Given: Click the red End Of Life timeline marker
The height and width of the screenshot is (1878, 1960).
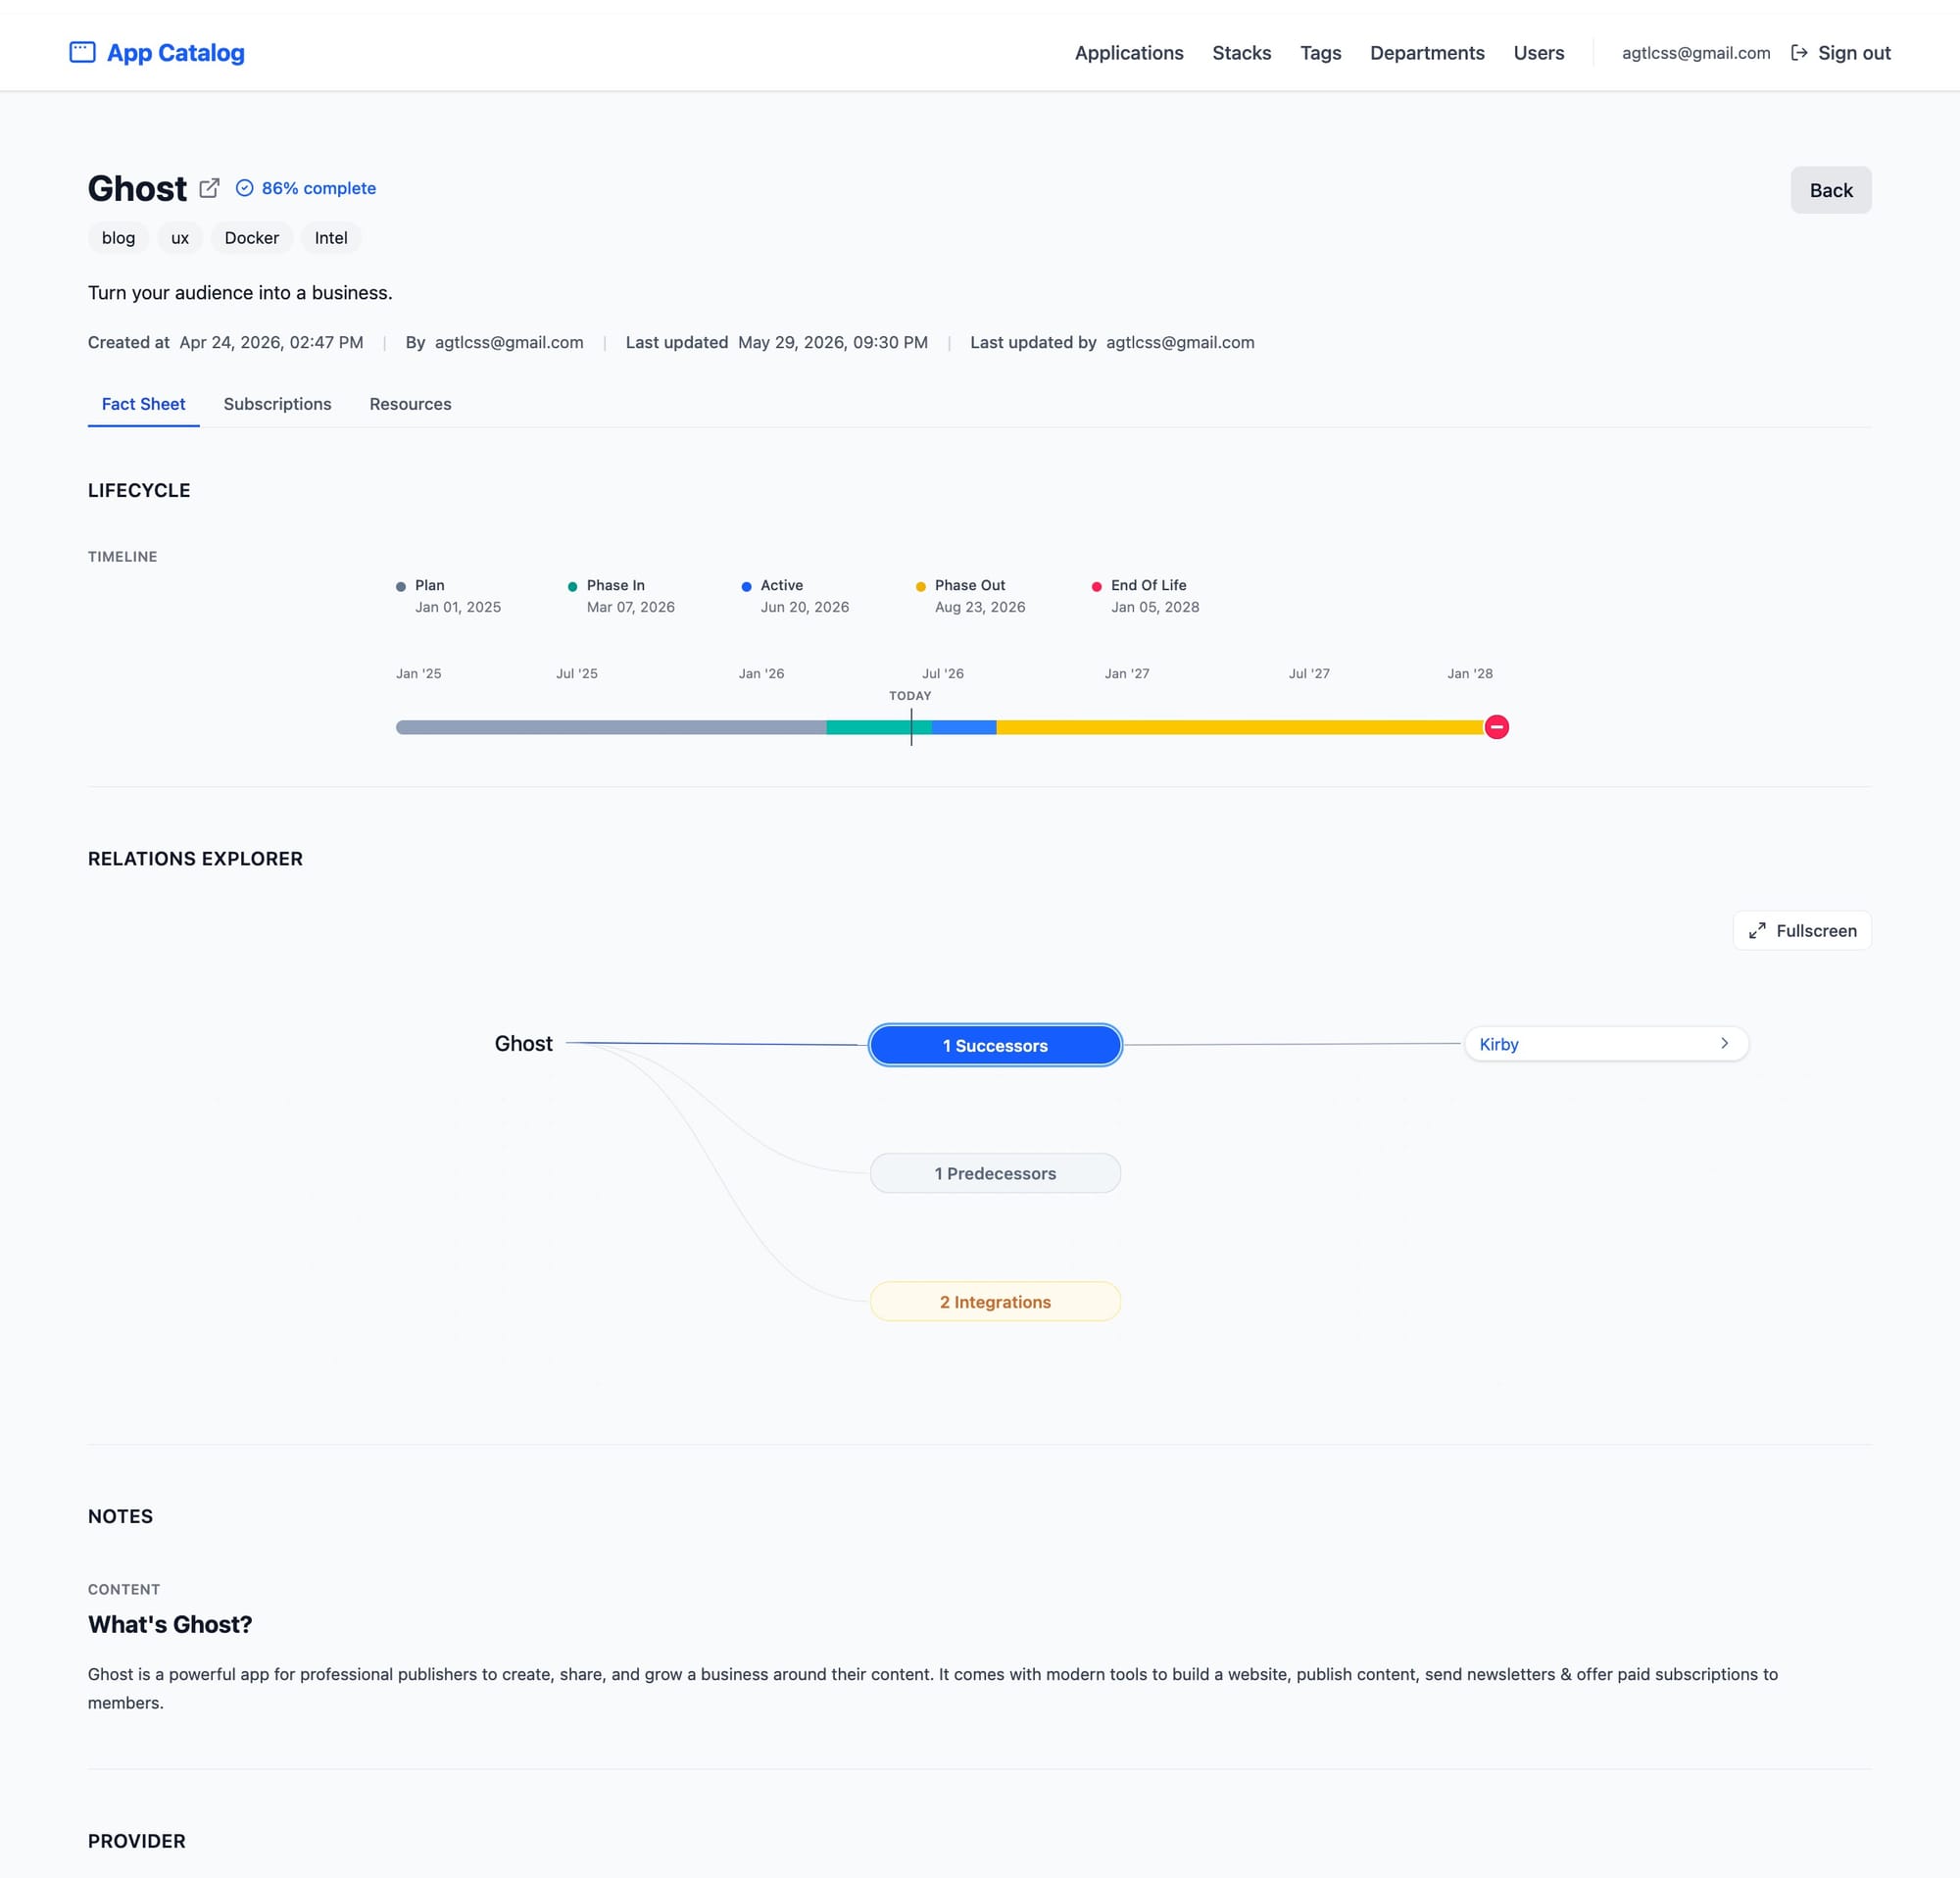Looking at the screenshot, I should click(x=1496, y=727).
